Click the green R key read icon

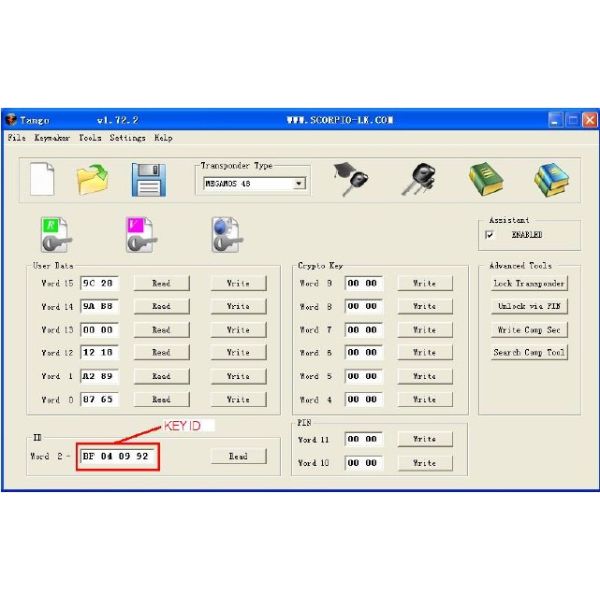(x=54, y=233)
